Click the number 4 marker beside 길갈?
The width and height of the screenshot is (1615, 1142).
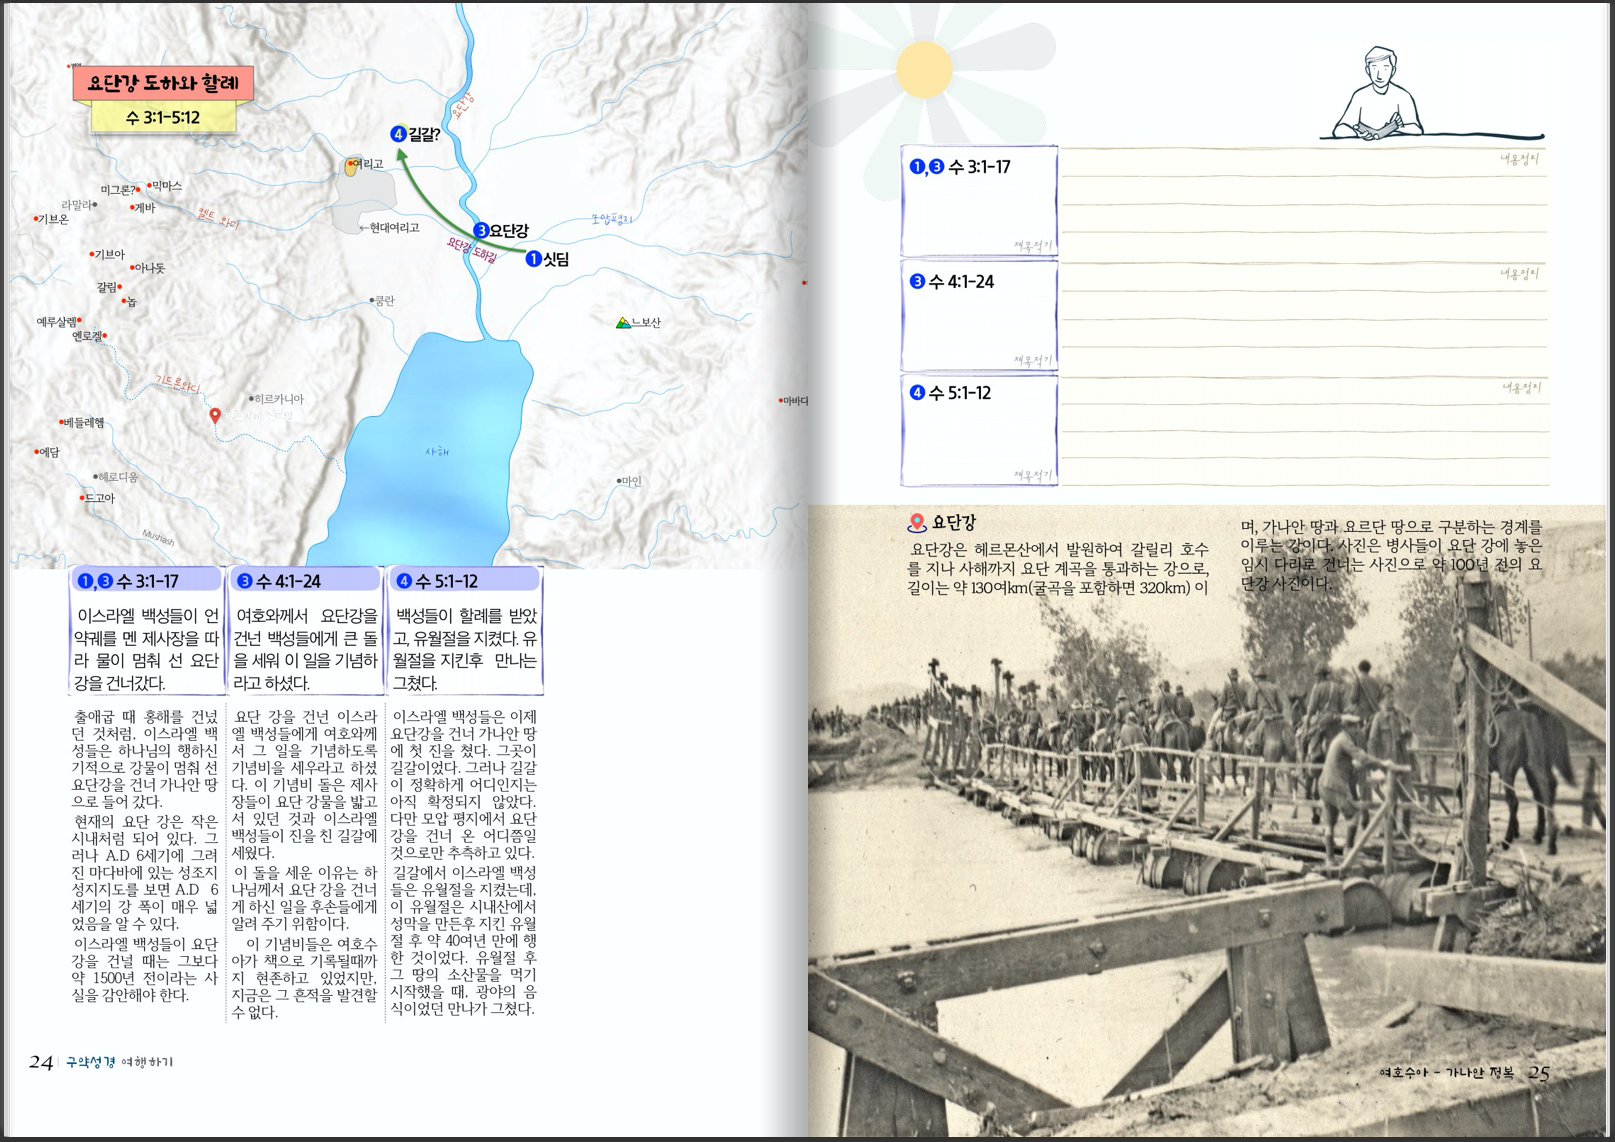[x=399, y=134]
